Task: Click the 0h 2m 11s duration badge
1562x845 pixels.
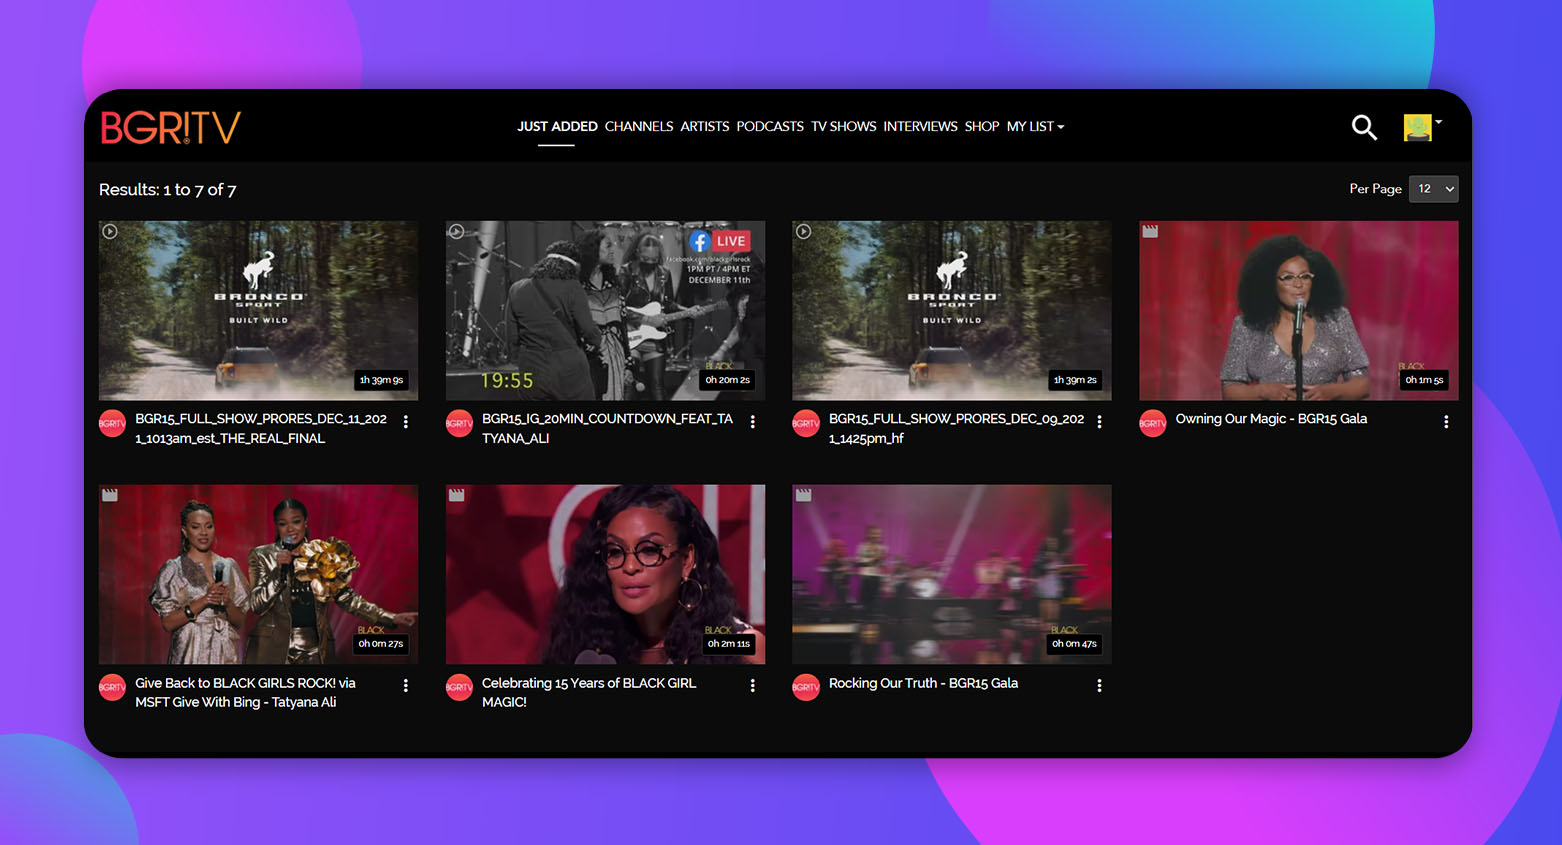Action: pos(728,644)
